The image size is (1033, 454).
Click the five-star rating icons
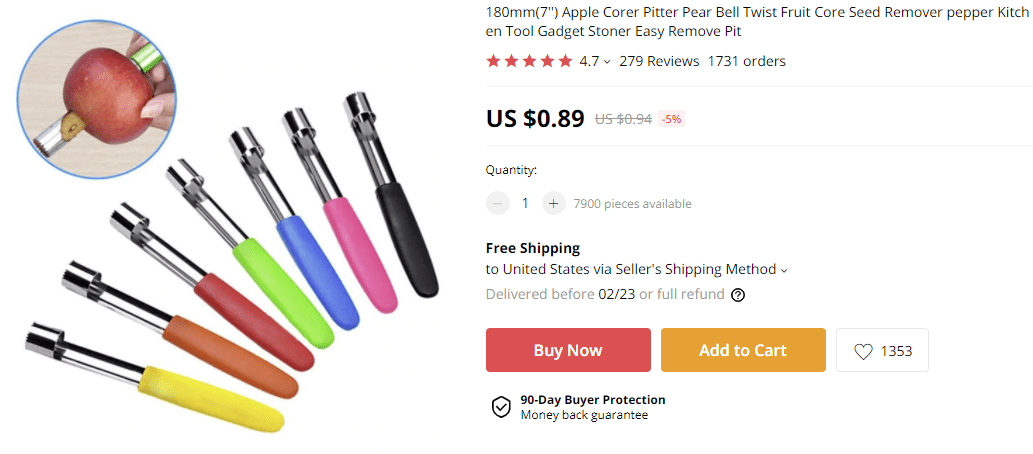[529, 61]
